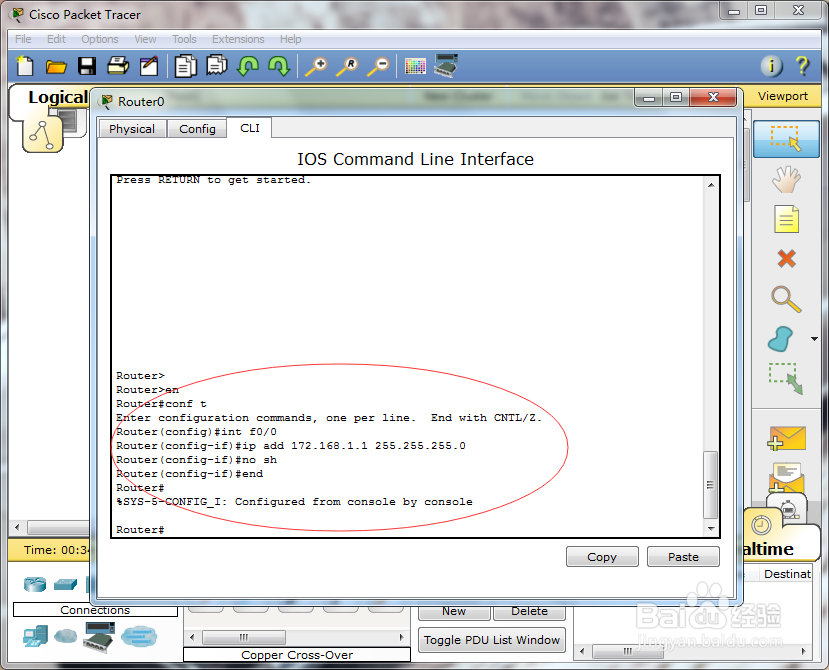
Task: Zoom in with the plus magnifier
Action: click(x=317, y=67)
